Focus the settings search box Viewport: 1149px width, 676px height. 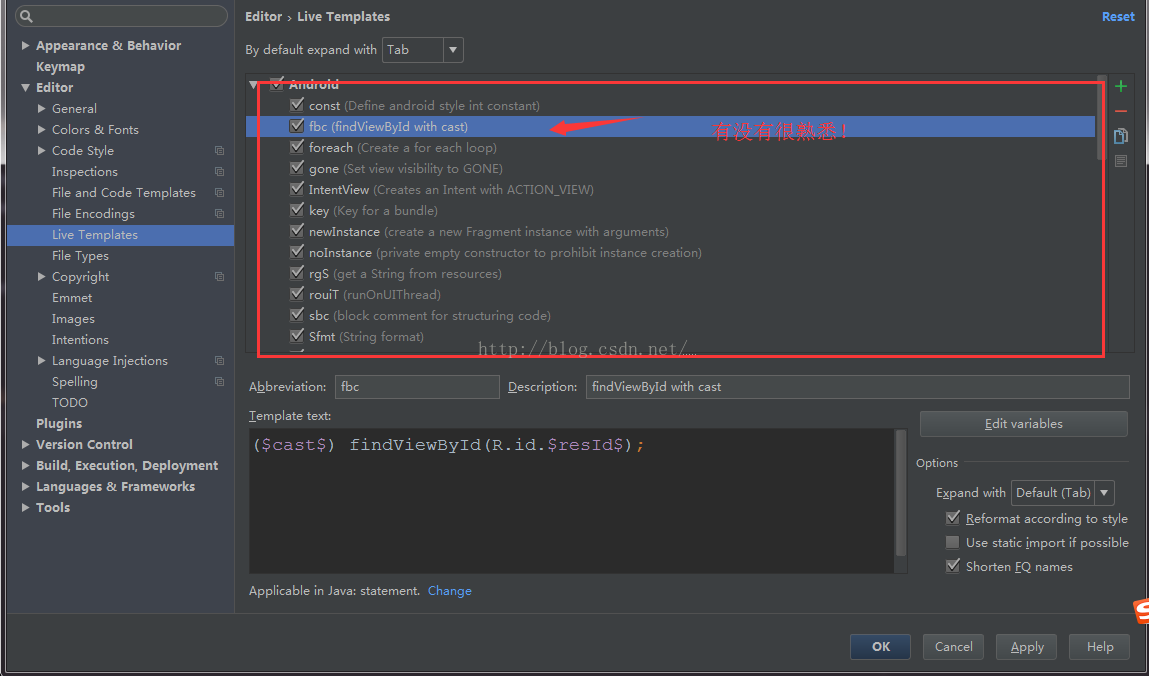click(x=121, y=15)
